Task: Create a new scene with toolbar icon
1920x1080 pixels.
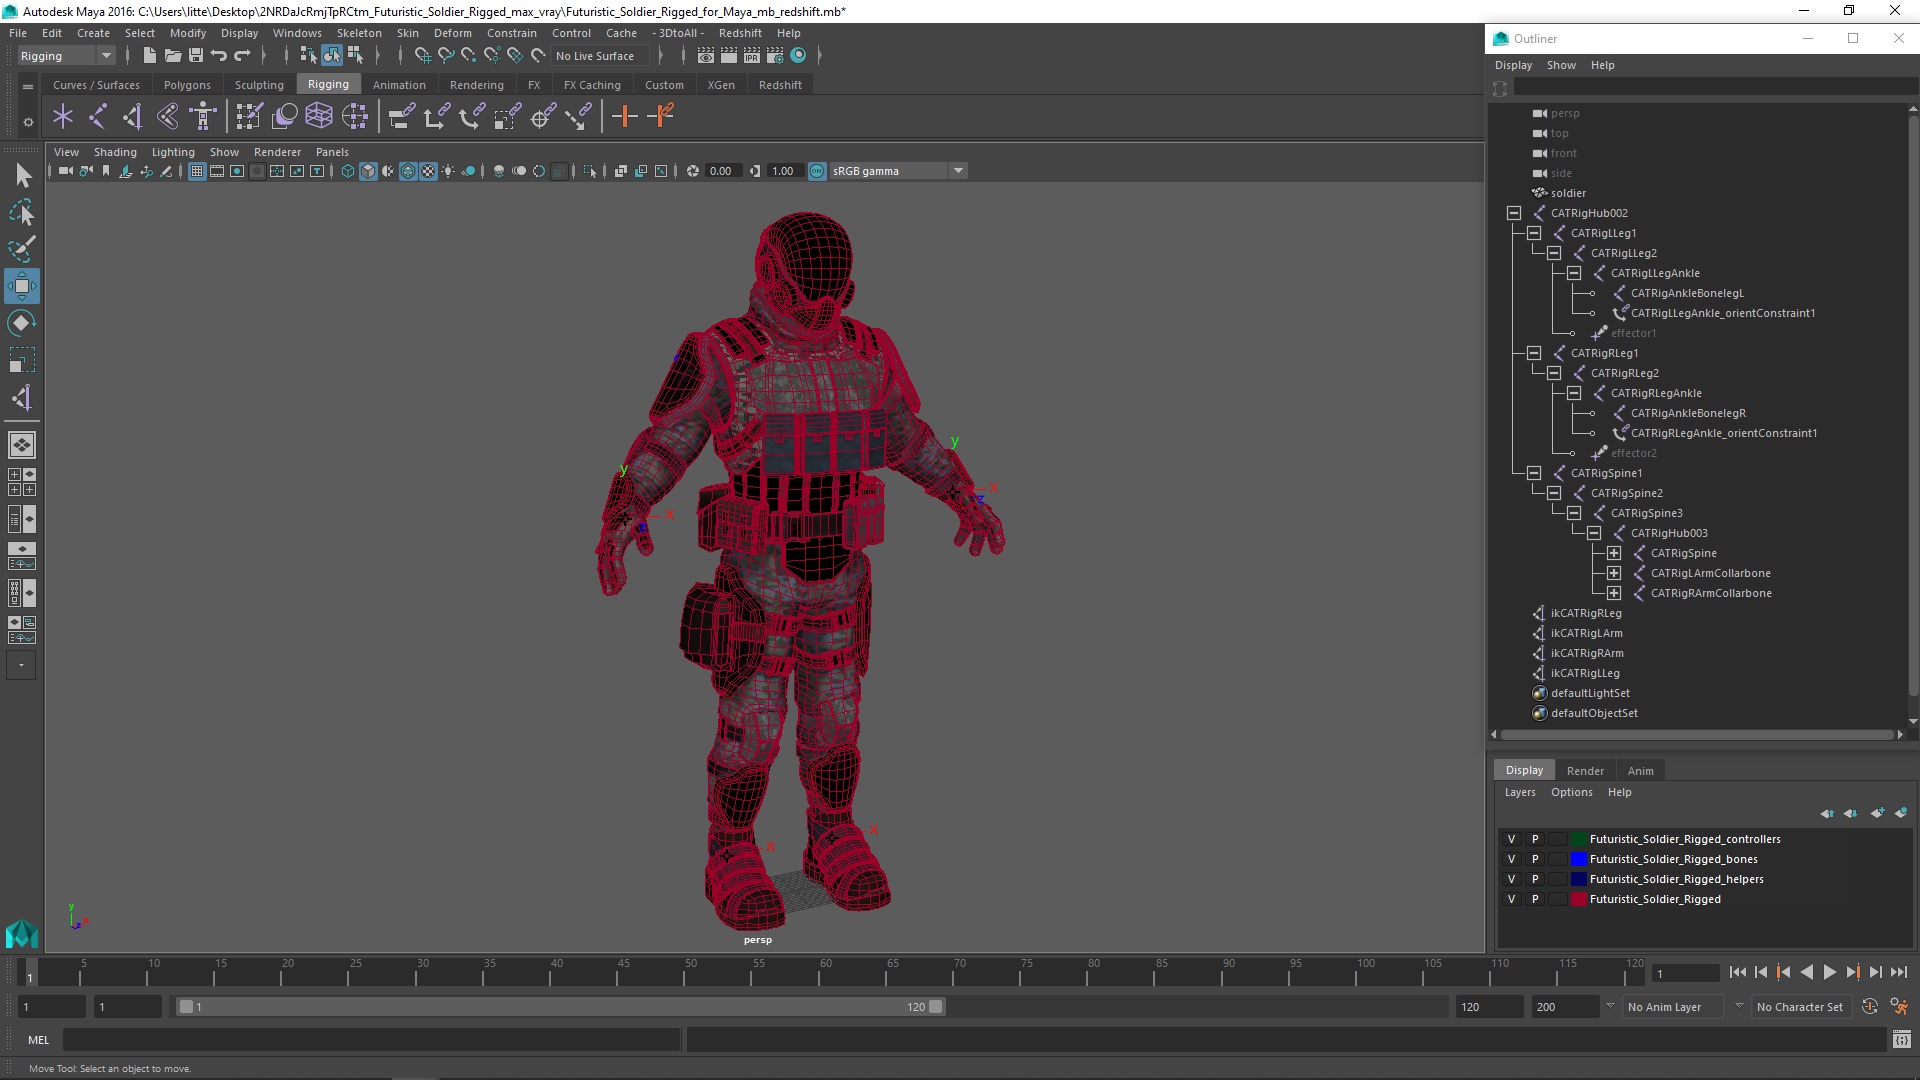Action: point(149,56)
